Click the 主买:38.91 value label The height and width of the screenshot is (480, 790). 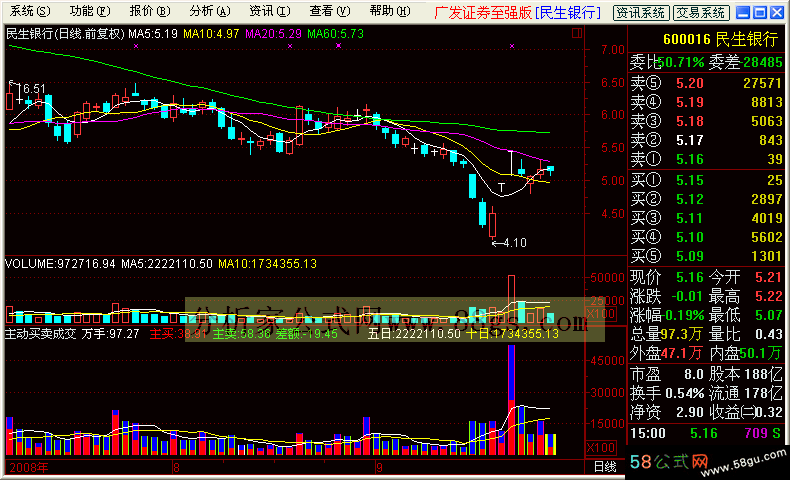tap(178, 334)
